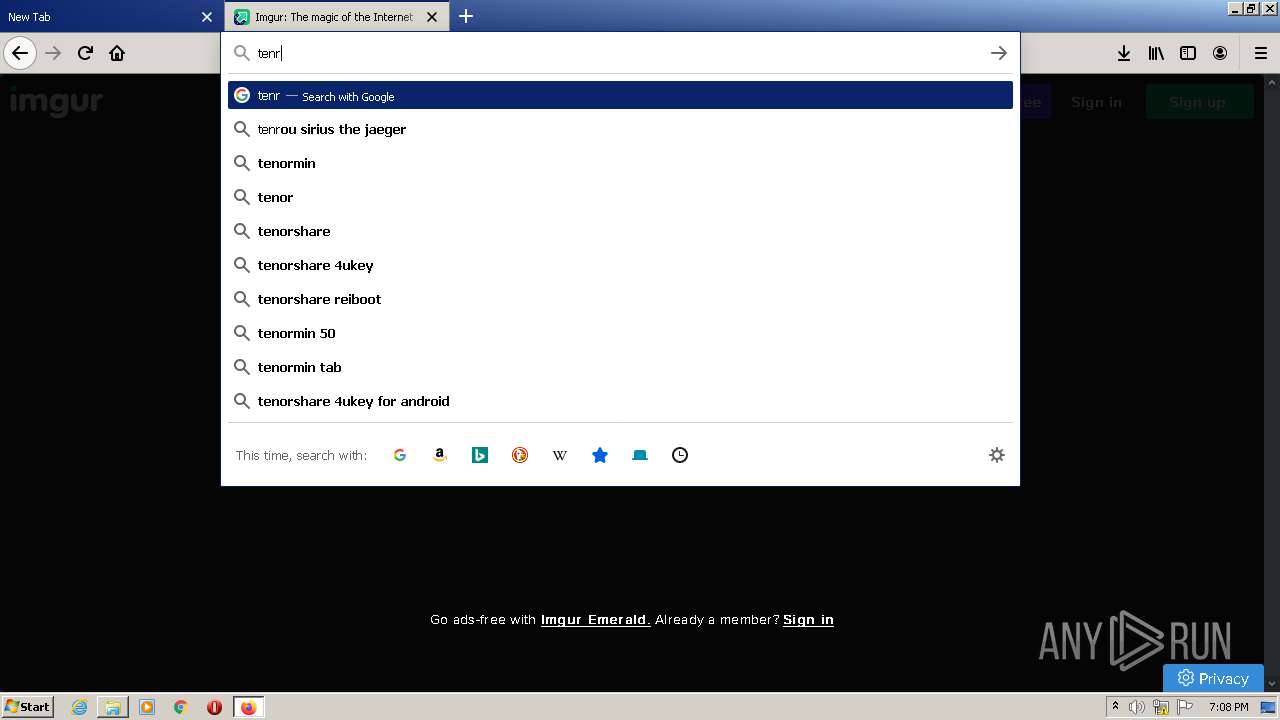Show hidden system tray icons
This screenshot has width=1280, height=720.
coord(1115,707)
